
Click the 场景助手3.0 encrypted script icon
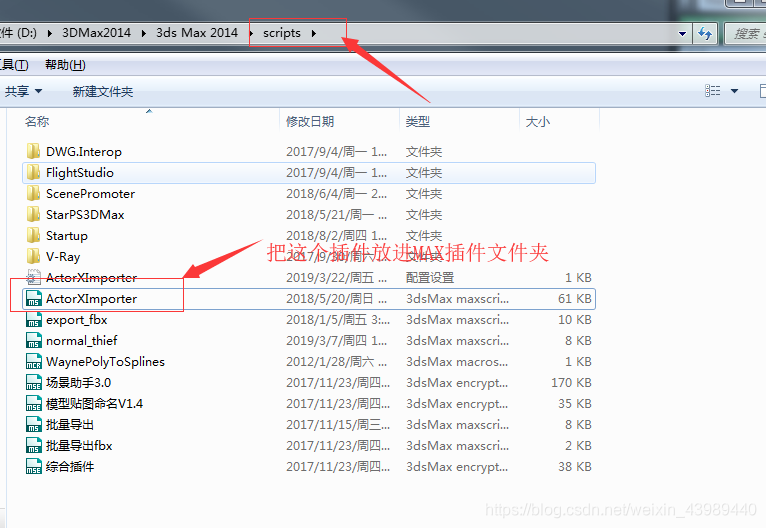pyautogui.click(x=33, y=382)
